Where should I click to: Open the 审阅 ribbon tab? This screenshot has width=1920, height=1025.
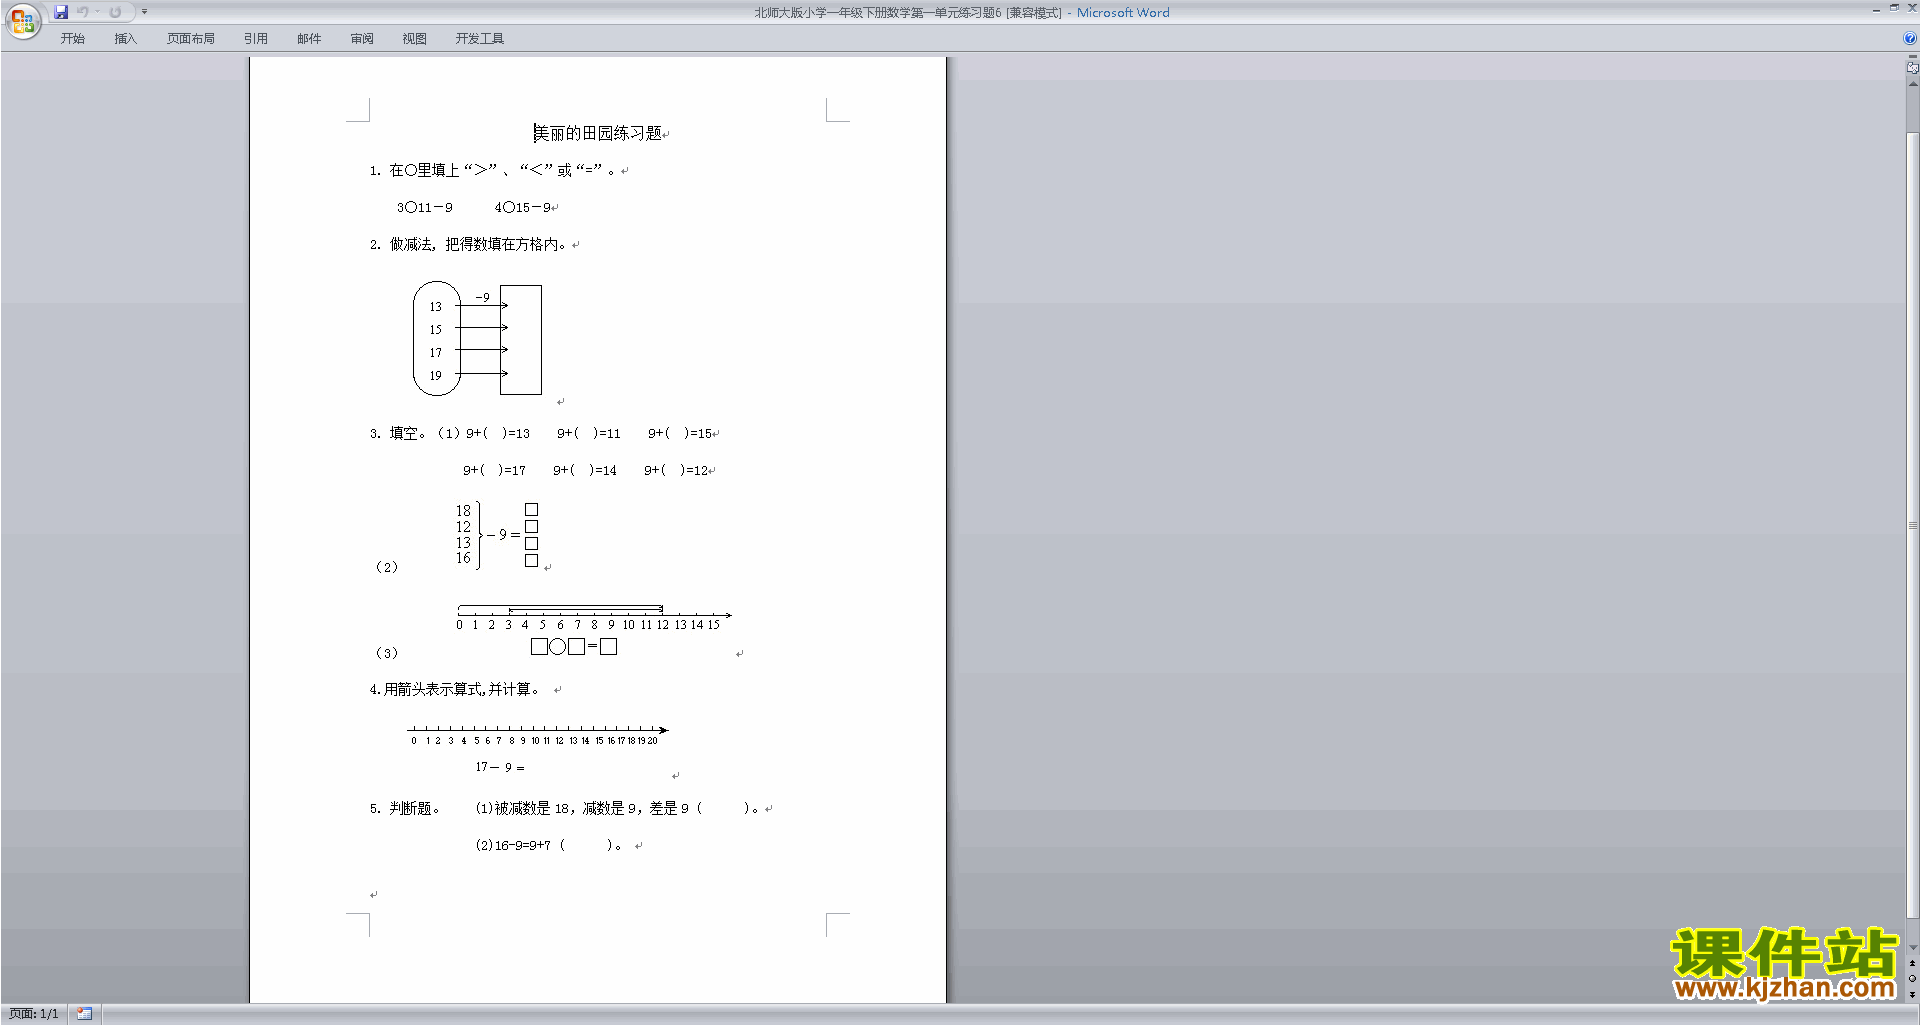pyautogui.click(x=362, y=39)
